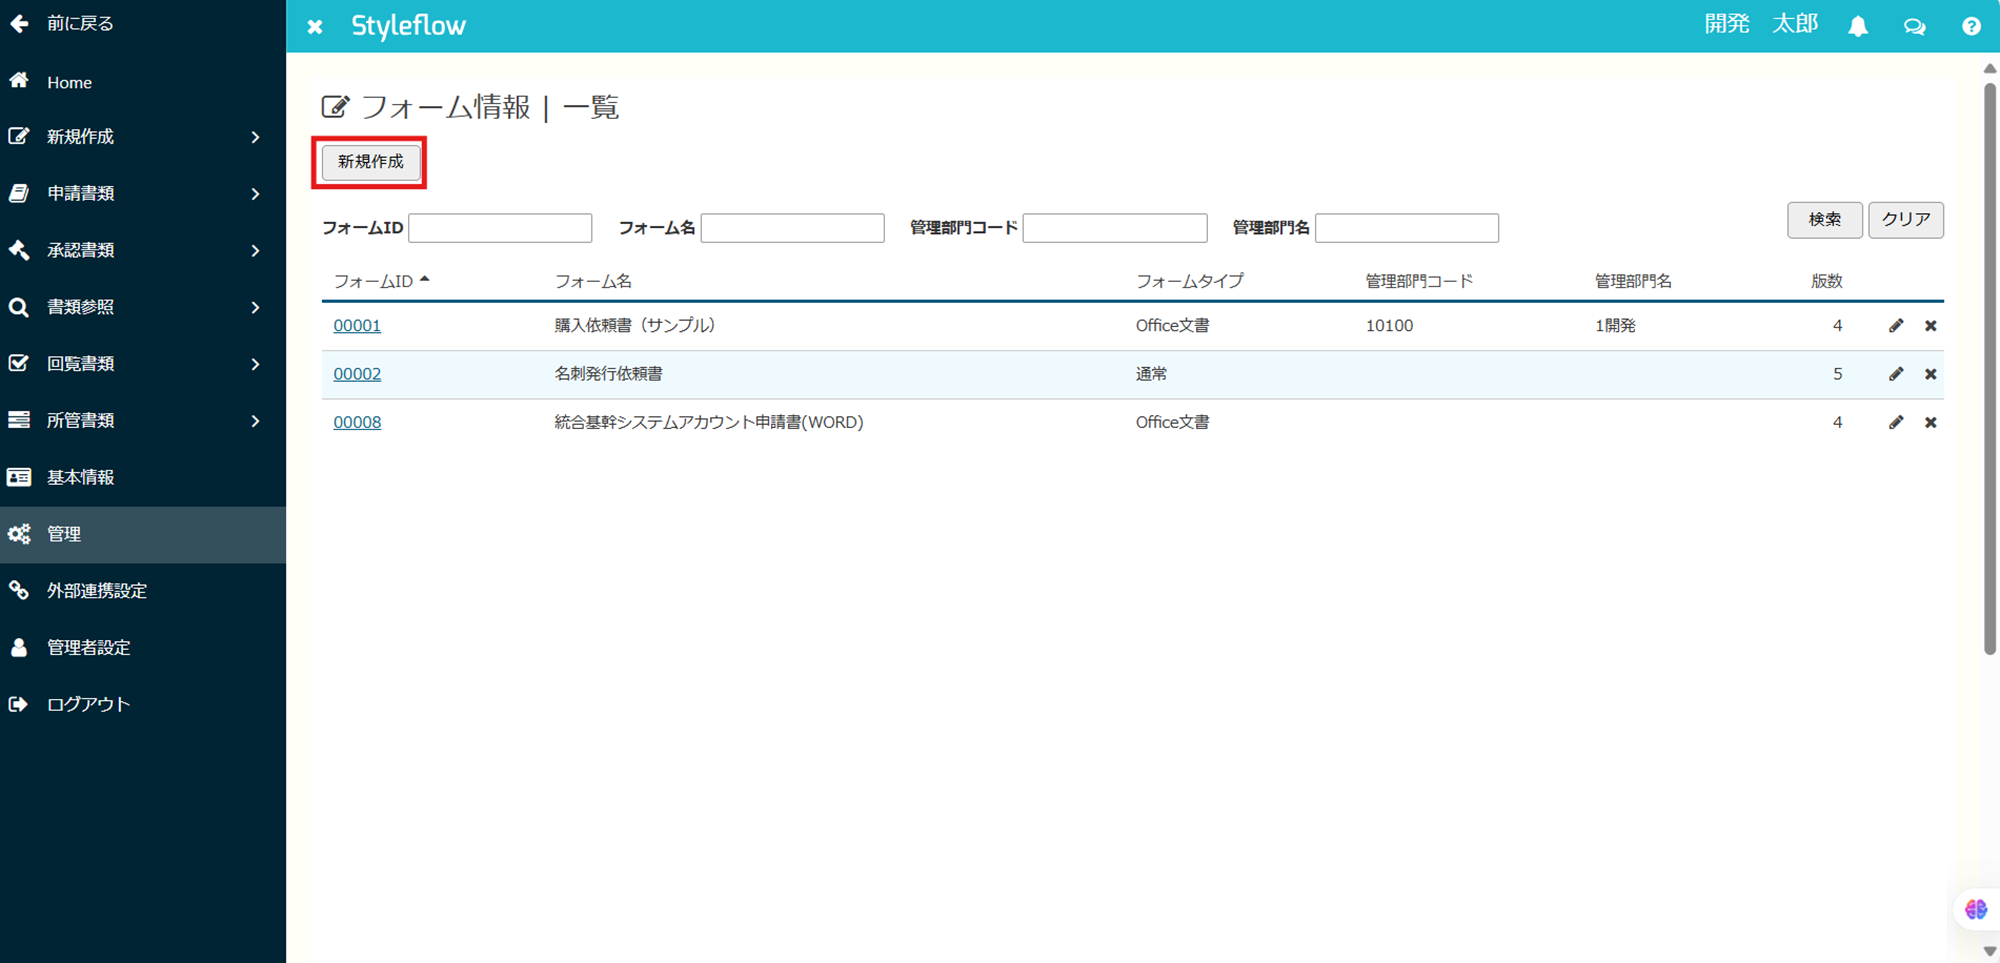Click the 管理 gear icon in sidebar
This screenshot has height=963, width=2000.
(x=19, y=534)
